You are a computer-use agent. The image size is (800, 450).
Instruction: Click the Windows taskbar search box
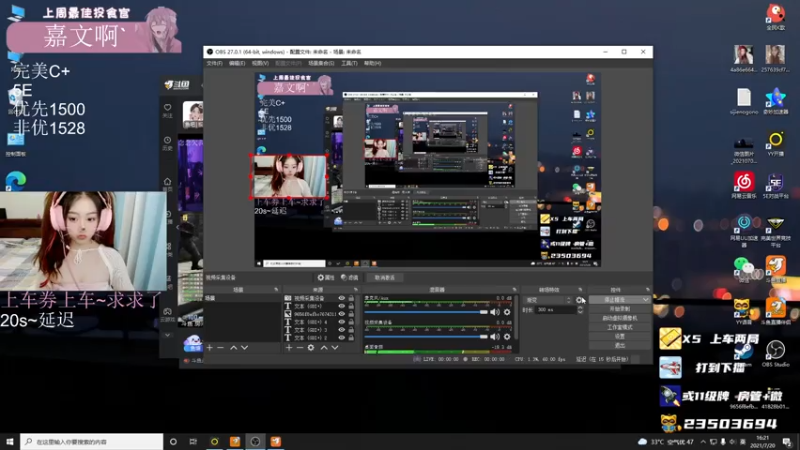pyautogui.click(x=92, y=442)
